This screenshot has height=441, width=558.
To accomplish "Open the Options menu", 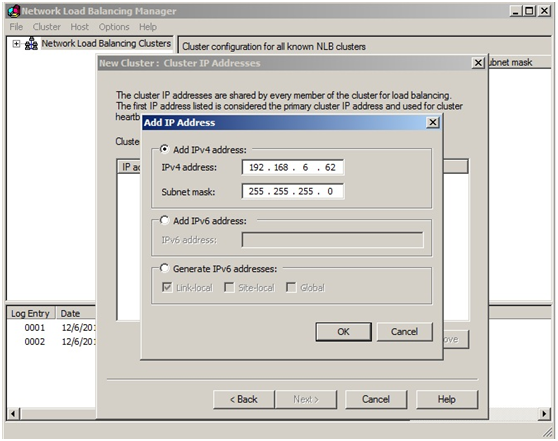I will pyautogui.click(x=114, y=27).
